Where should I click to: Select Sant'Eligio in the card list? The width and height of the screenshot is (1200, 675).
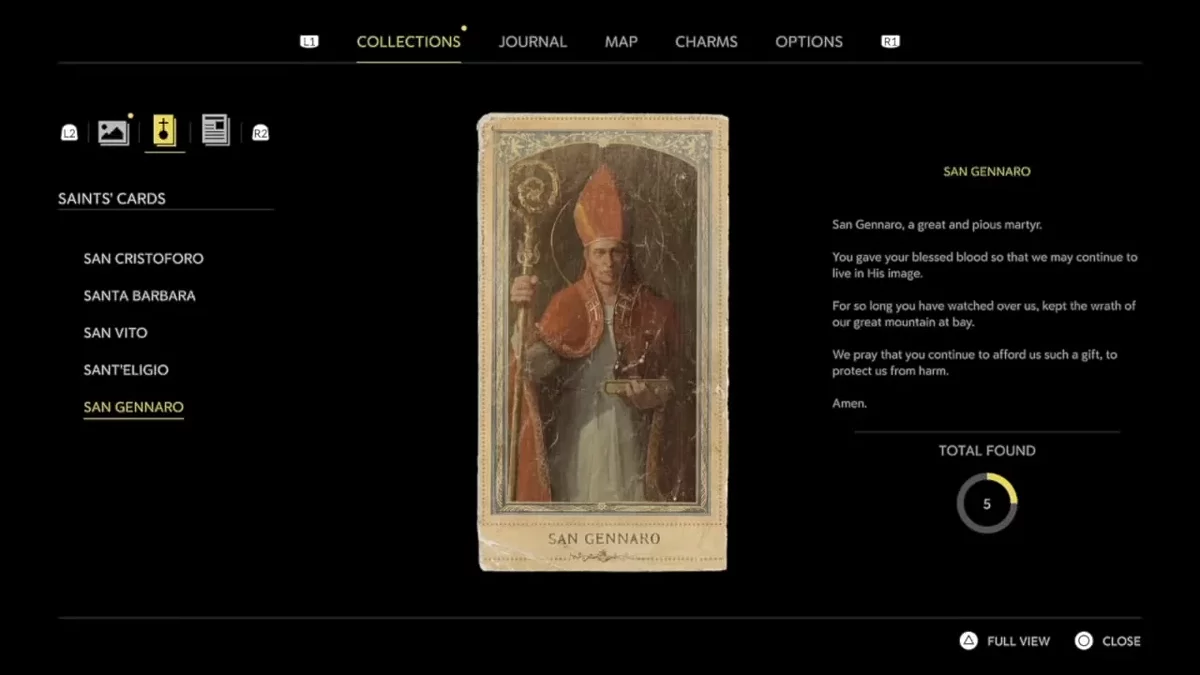[126, 370]
